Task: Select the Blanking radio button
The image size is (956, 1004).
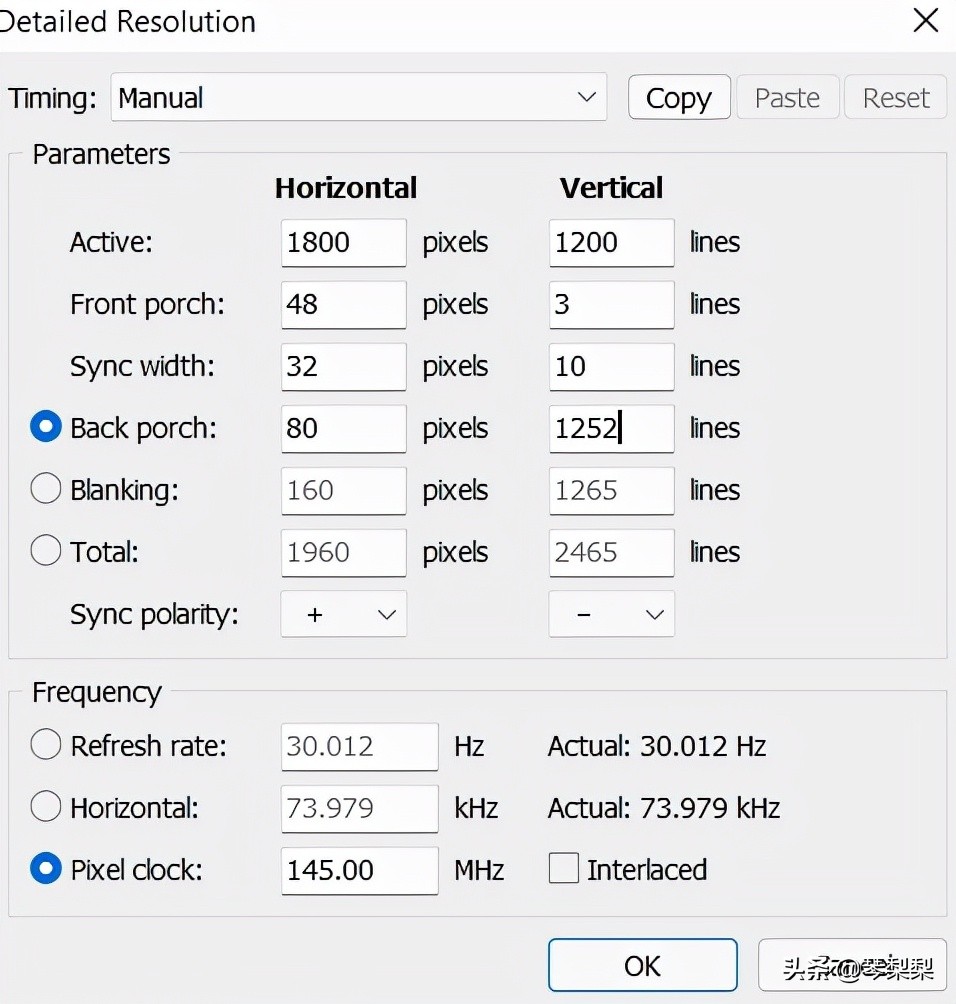Action: point(45,489)
